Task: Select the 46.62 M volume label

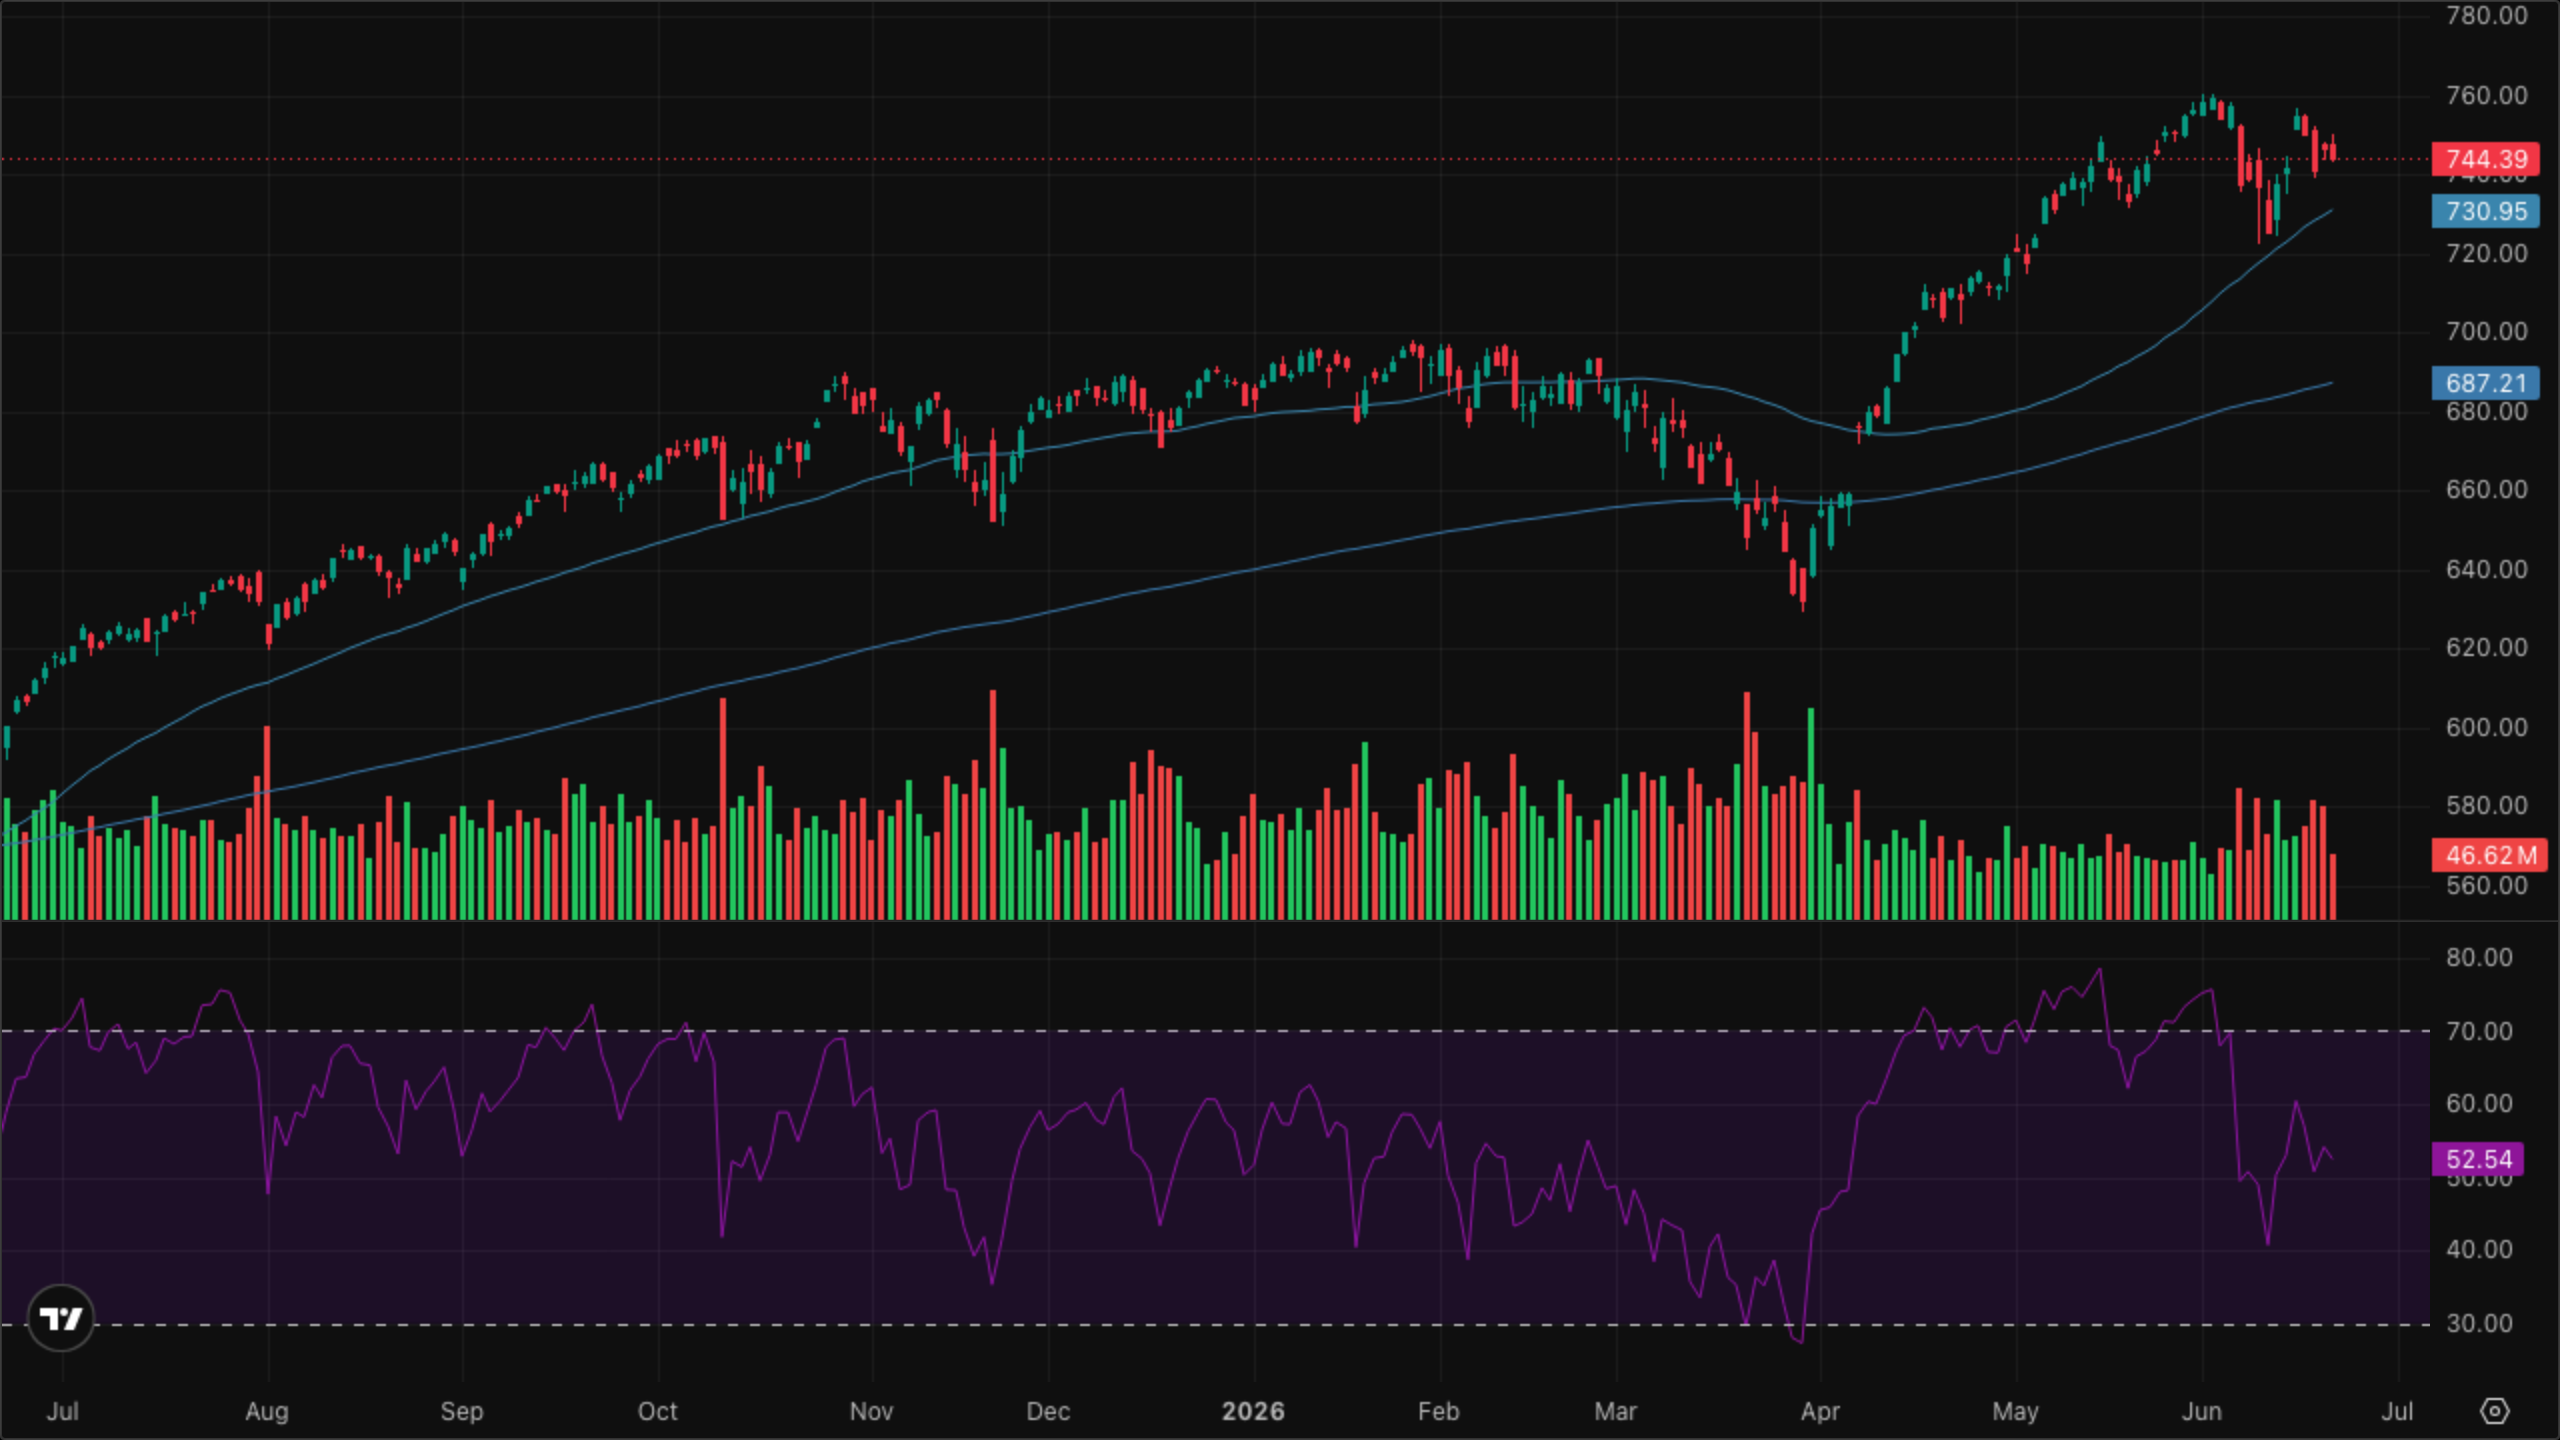Action: 2489,855
